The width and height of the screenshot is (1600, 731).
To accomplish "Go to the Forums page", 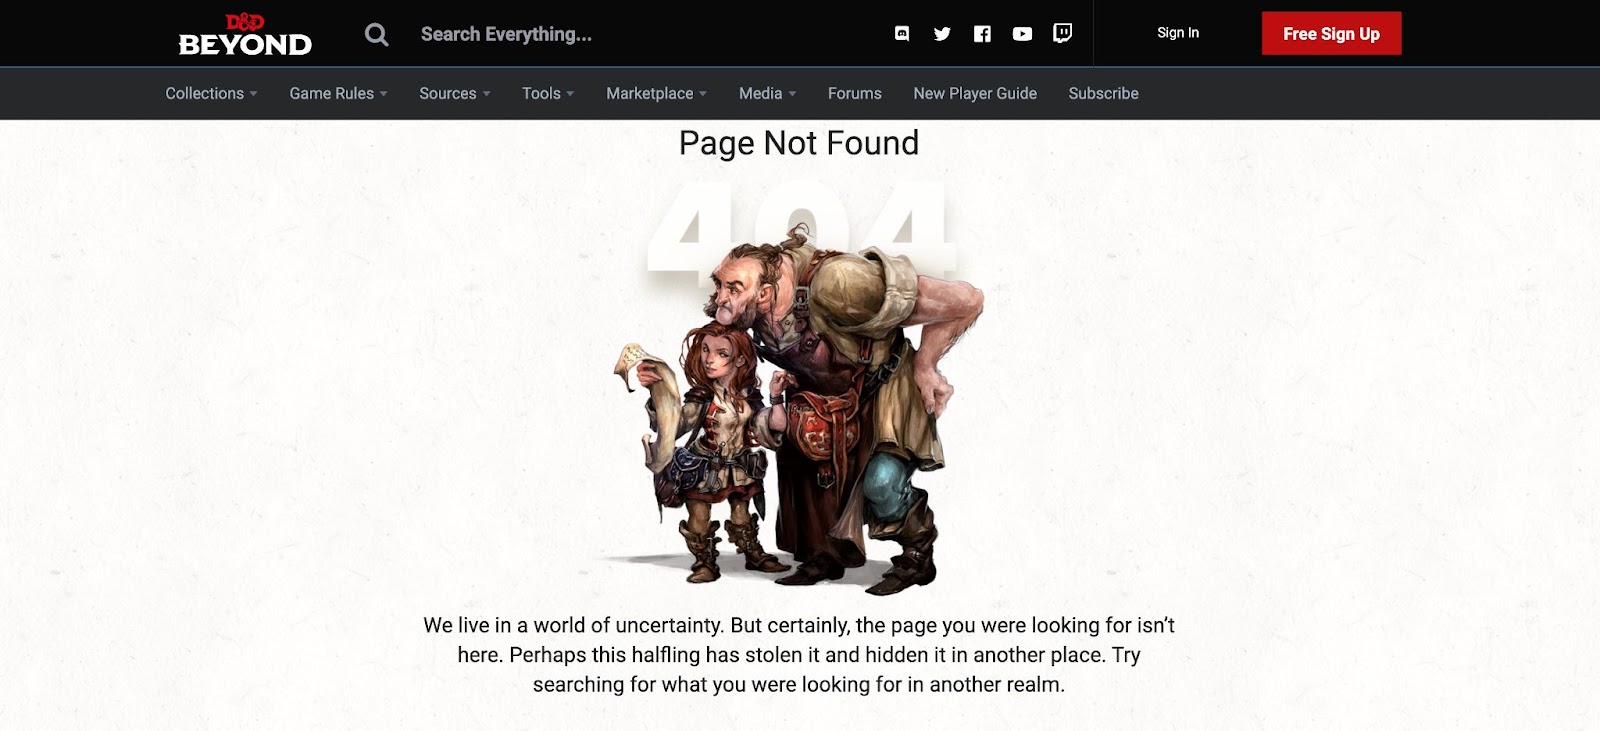I will (855, 93).
